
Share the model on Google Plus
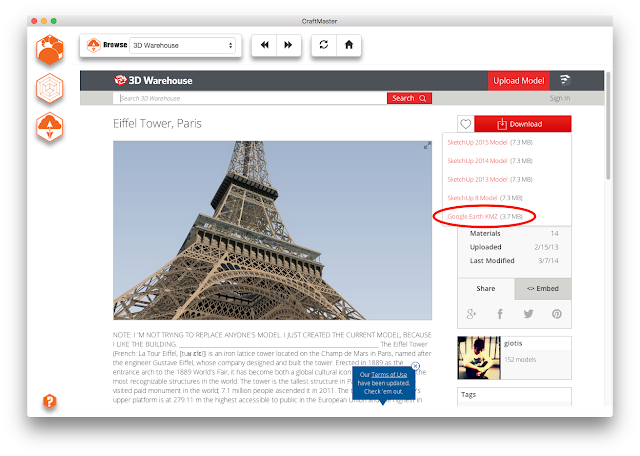[x=471, y=314]
